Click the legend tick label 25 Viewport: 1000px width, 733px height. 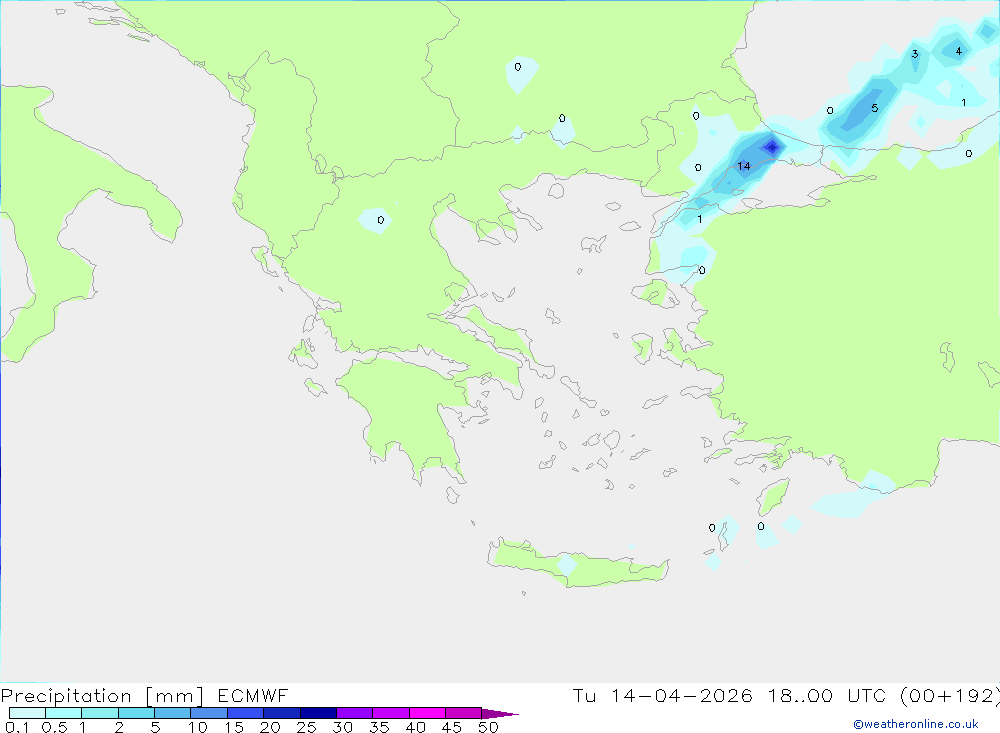click(x=307, y=727)
